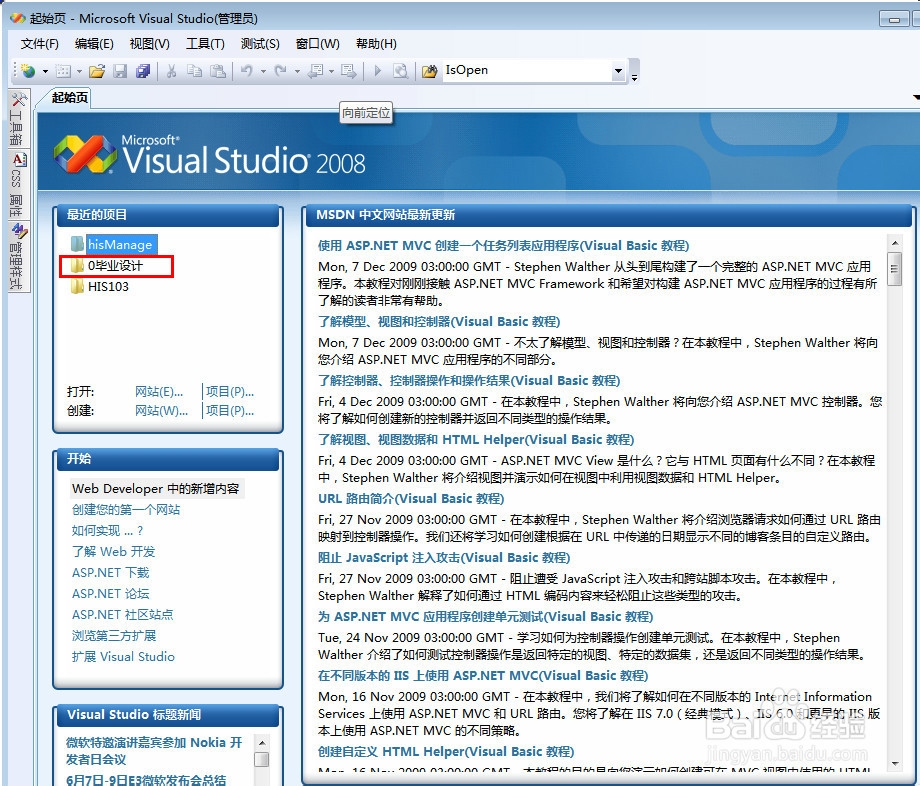The width and height of the screenshot is (920, 786).
Task: Open the Redo history dropdown arrow
Action: coord(297,72)
